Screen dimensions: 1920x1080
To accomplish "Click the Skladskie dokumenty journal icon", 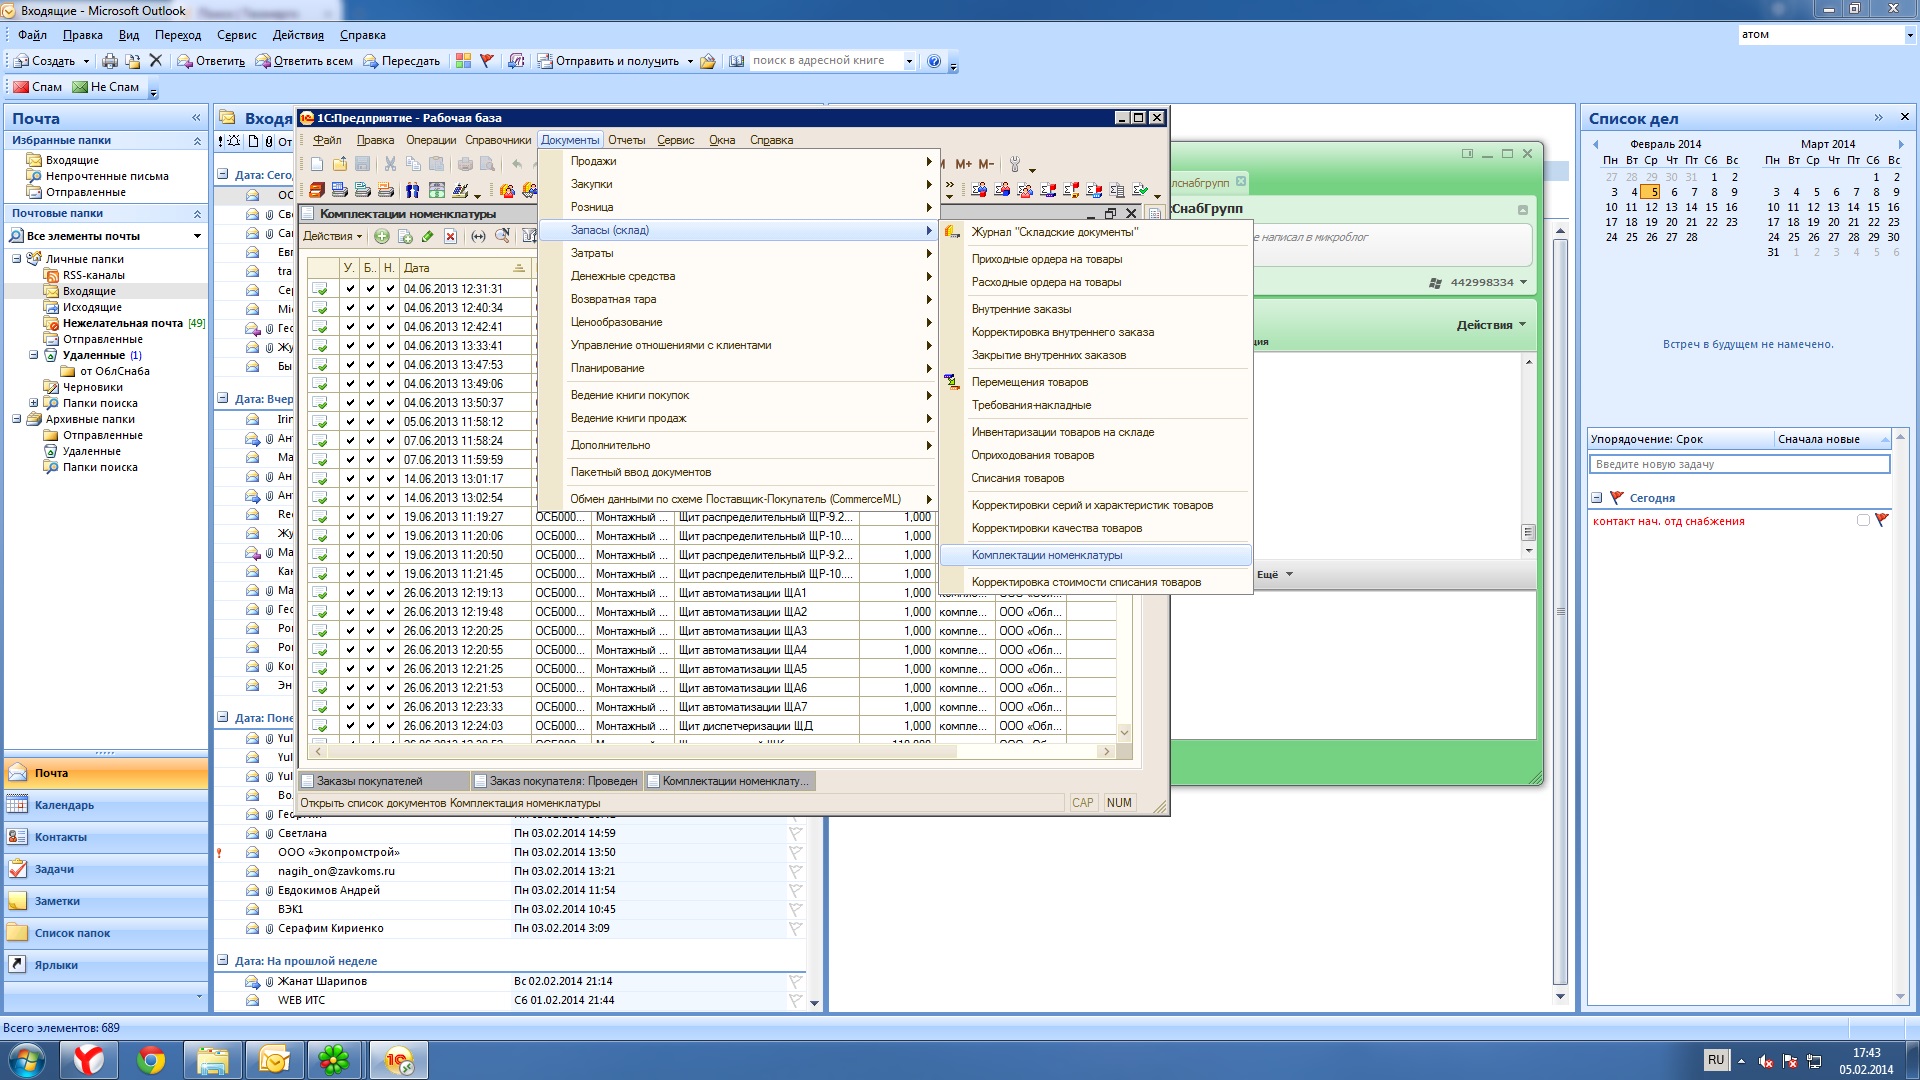I will tap(952, 232).
